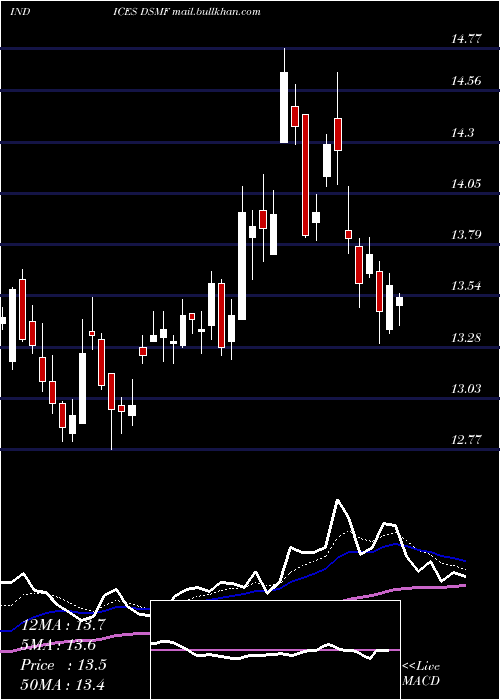
Task: Click the 13.03 price axis label
Action: [x=466, y=389]
